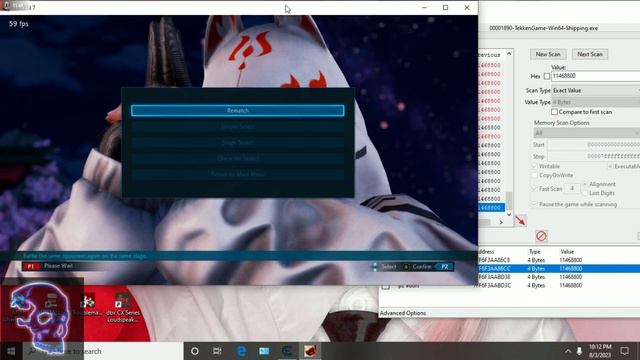Click the New Scan button

click(548, 54)
